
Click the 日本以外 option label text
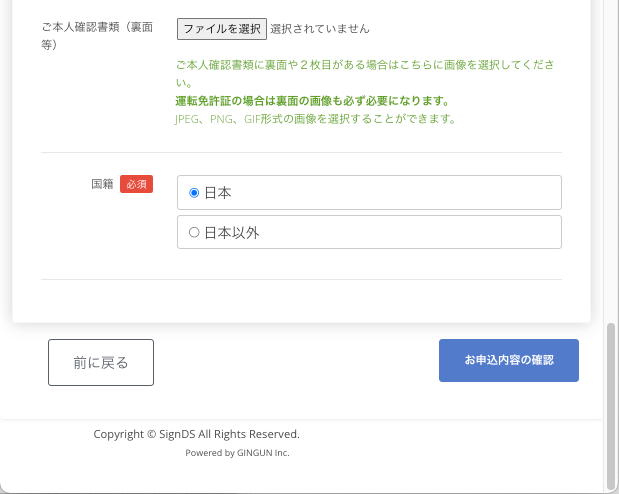[231, 232]
